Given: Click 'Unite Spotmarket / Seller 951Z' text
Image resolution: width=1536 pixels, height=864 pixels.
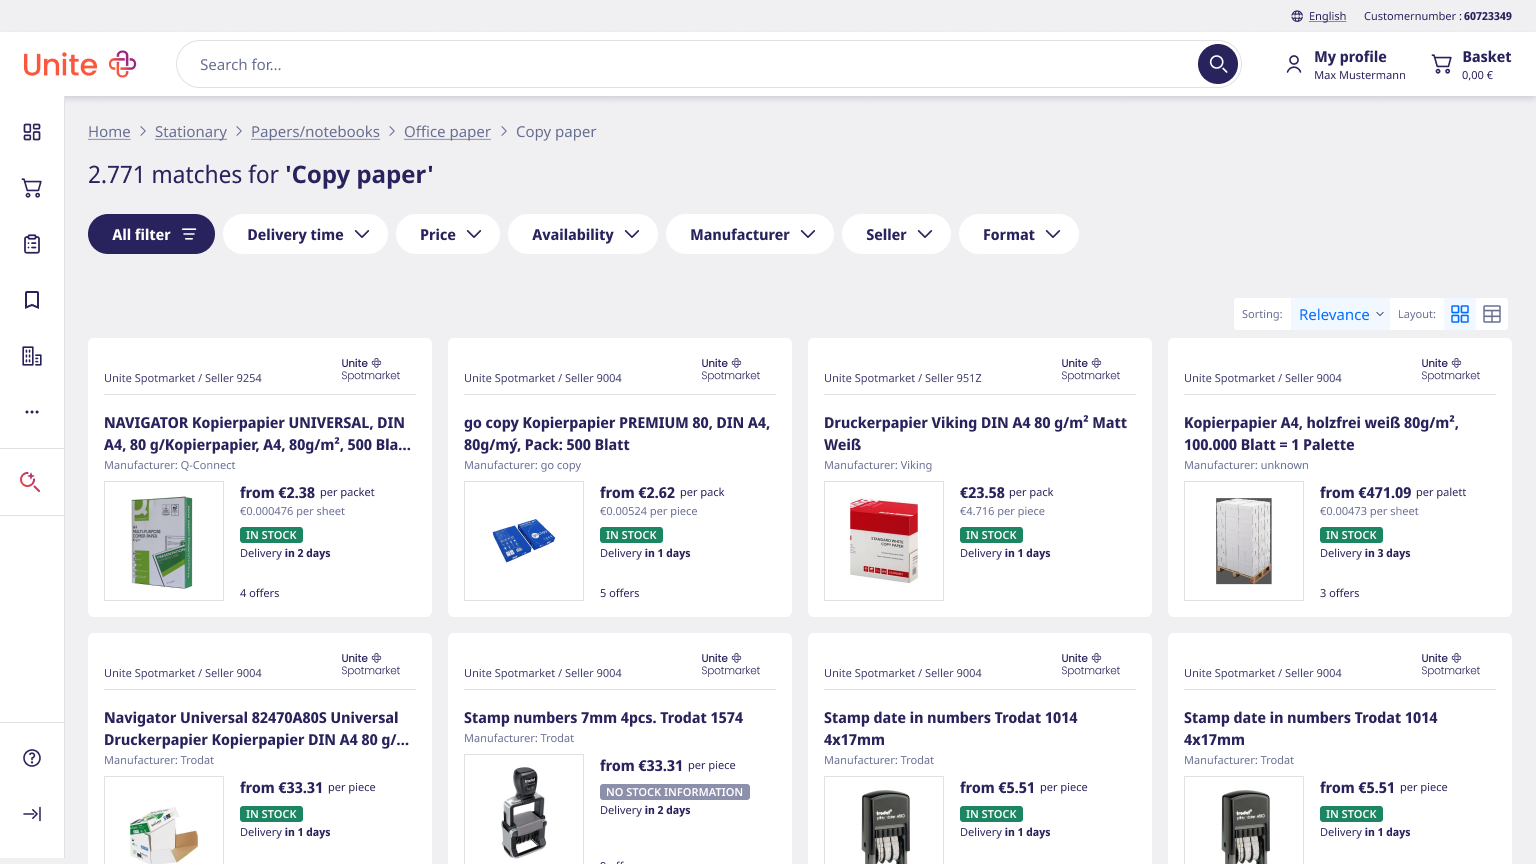Looking at the screenshot, I should coord(903,378).
